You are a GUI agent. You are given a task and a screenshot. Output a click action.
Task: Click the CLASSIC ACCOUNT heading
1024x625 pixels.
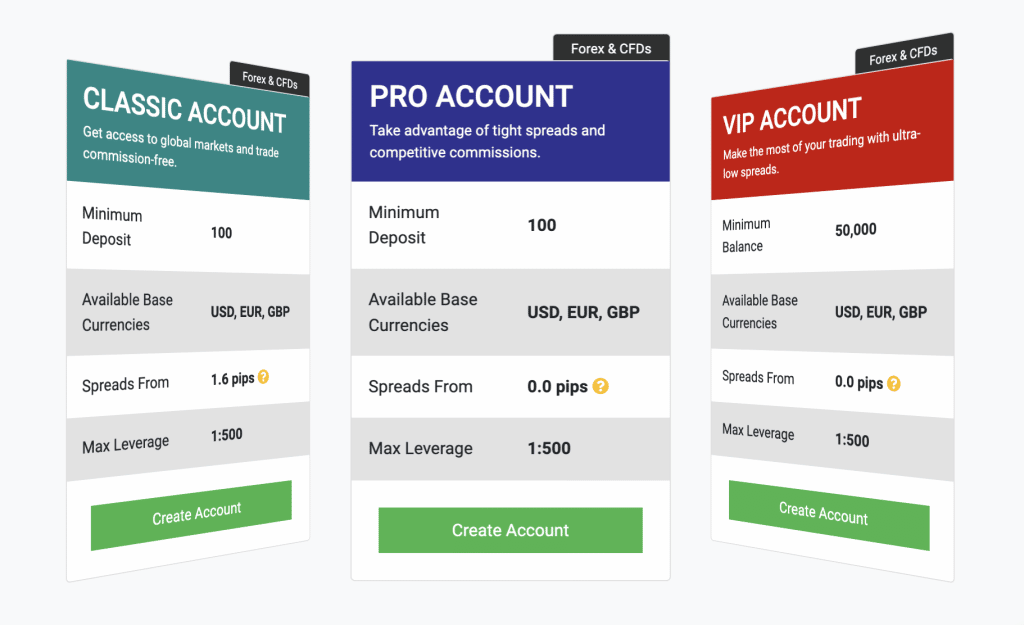[x=185, y=110]
